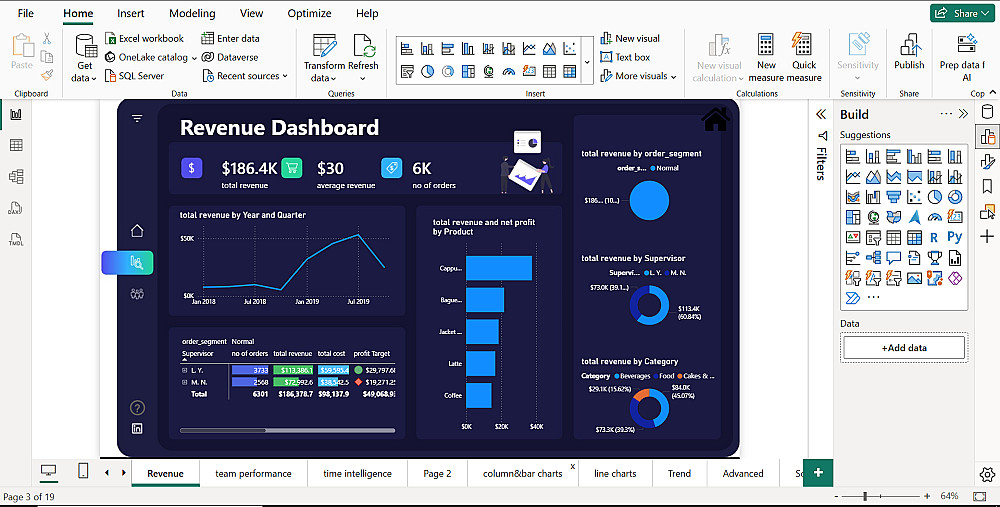Screen dimensions: 1000x507
Task: Open the Data pane cylinder icon
Action: point(987,112)
